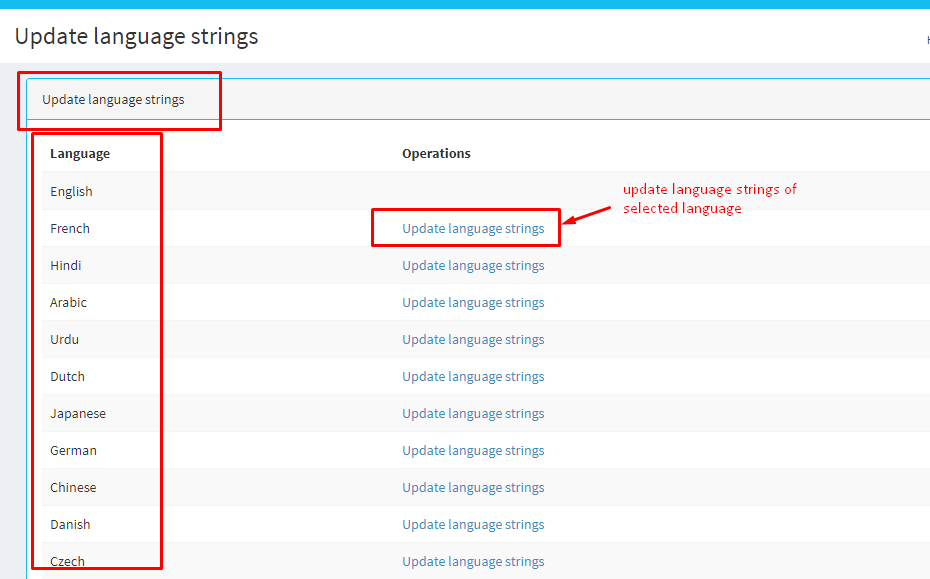Click Japanese row's Update language strings link
This screenshot has height=579, width=930.
click(473, 414)
